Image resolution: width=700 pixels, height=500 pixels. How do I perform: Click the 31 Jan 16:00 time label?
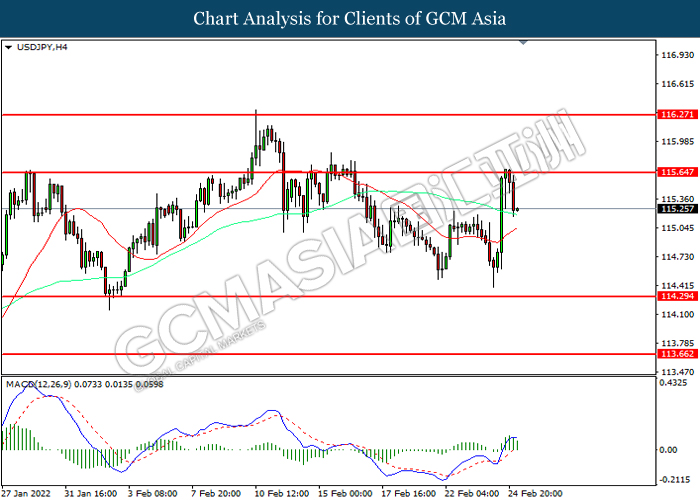coord(91,493)
